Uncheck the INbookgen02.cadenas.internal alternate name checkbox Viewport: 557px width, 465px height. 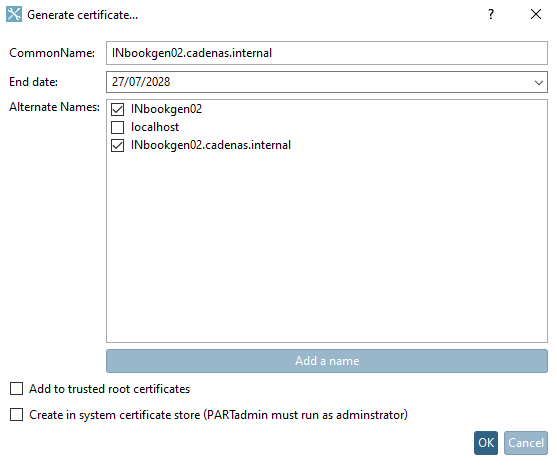point(117,145)
